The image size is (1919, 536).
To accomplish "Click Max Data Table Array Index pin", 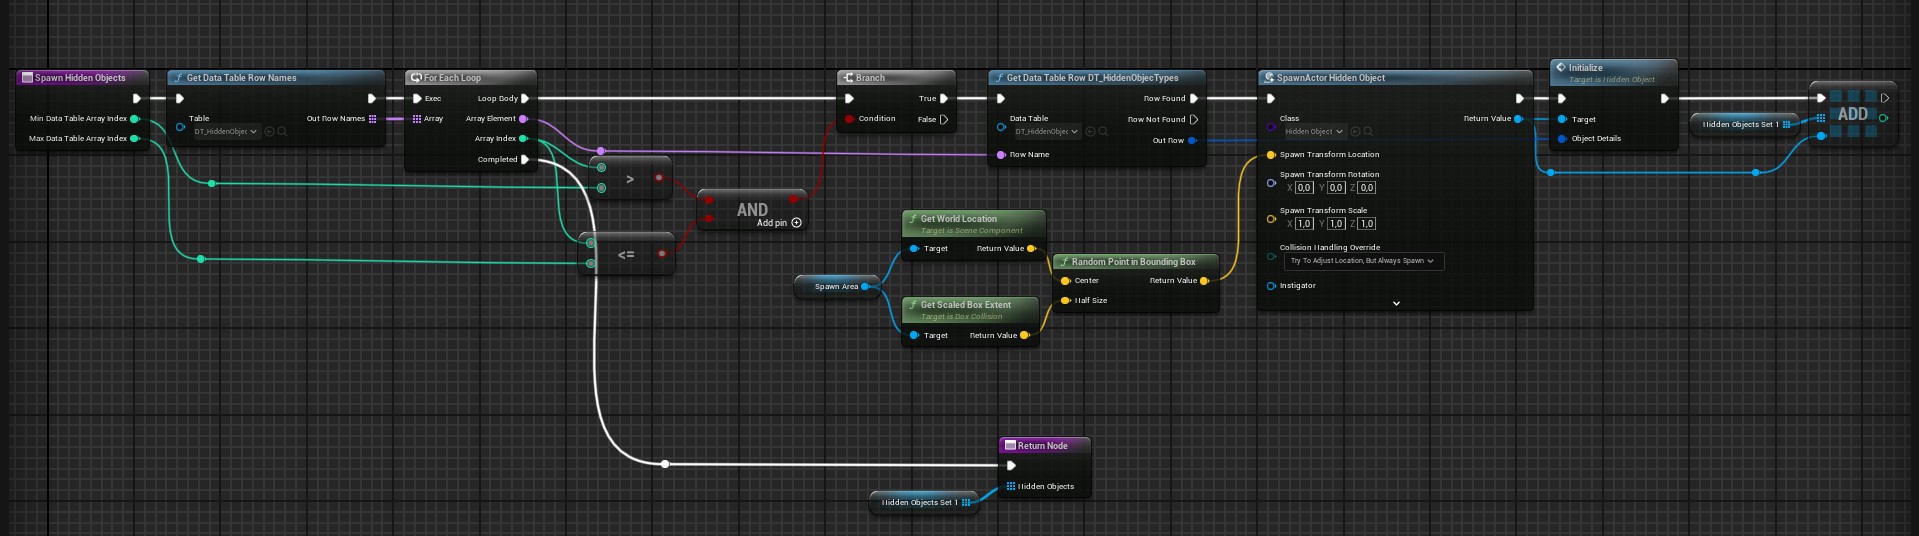I will (x=135, y=139).
